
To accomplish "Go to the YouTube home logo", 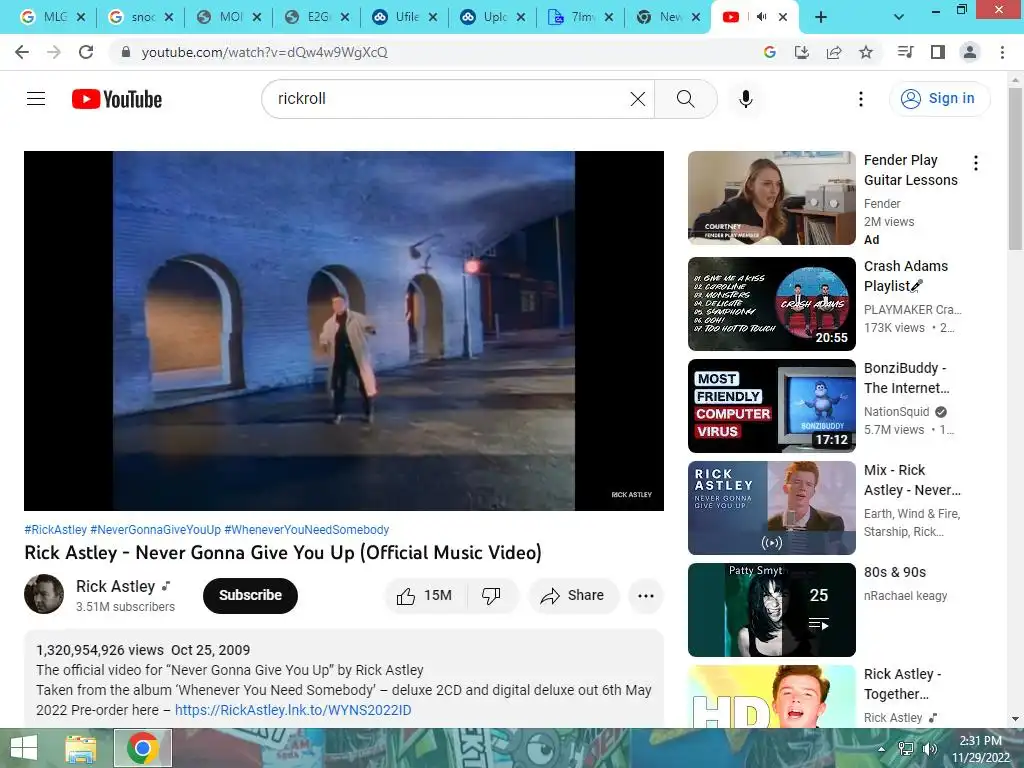I will (117, 99).
